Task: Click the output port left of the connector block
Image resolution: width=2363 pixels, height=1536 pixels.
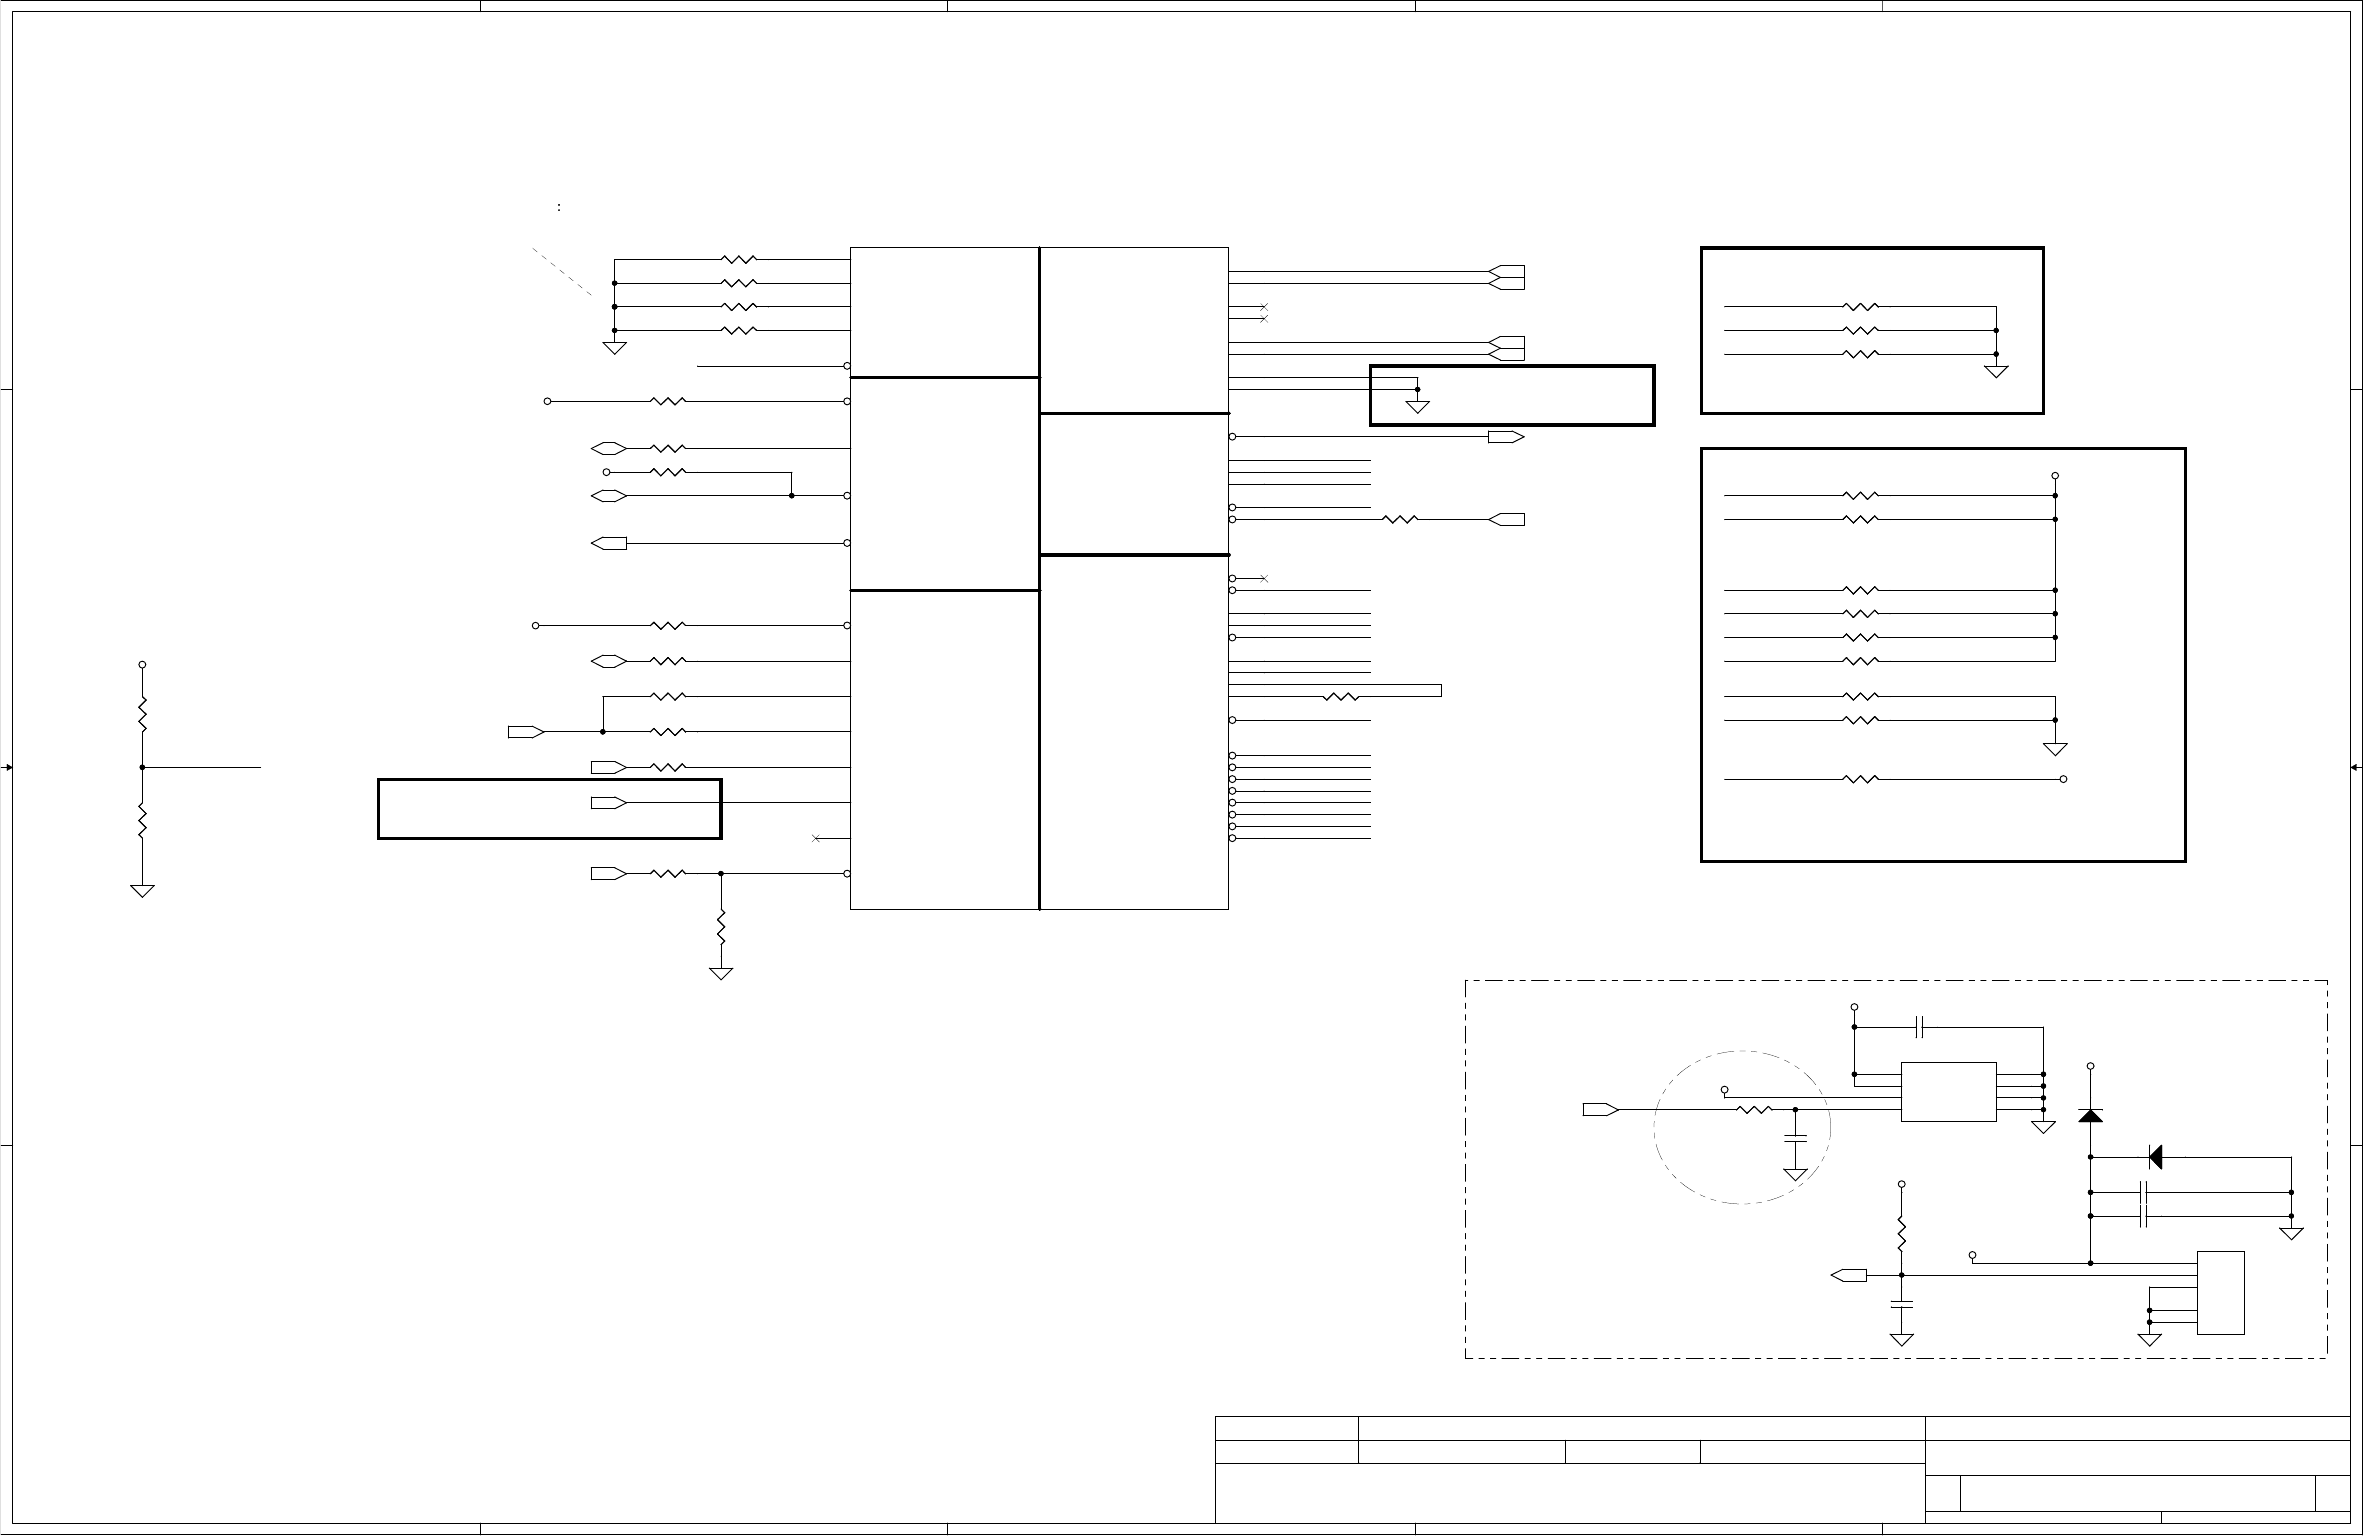Action: click(x=1848, y=1275)
